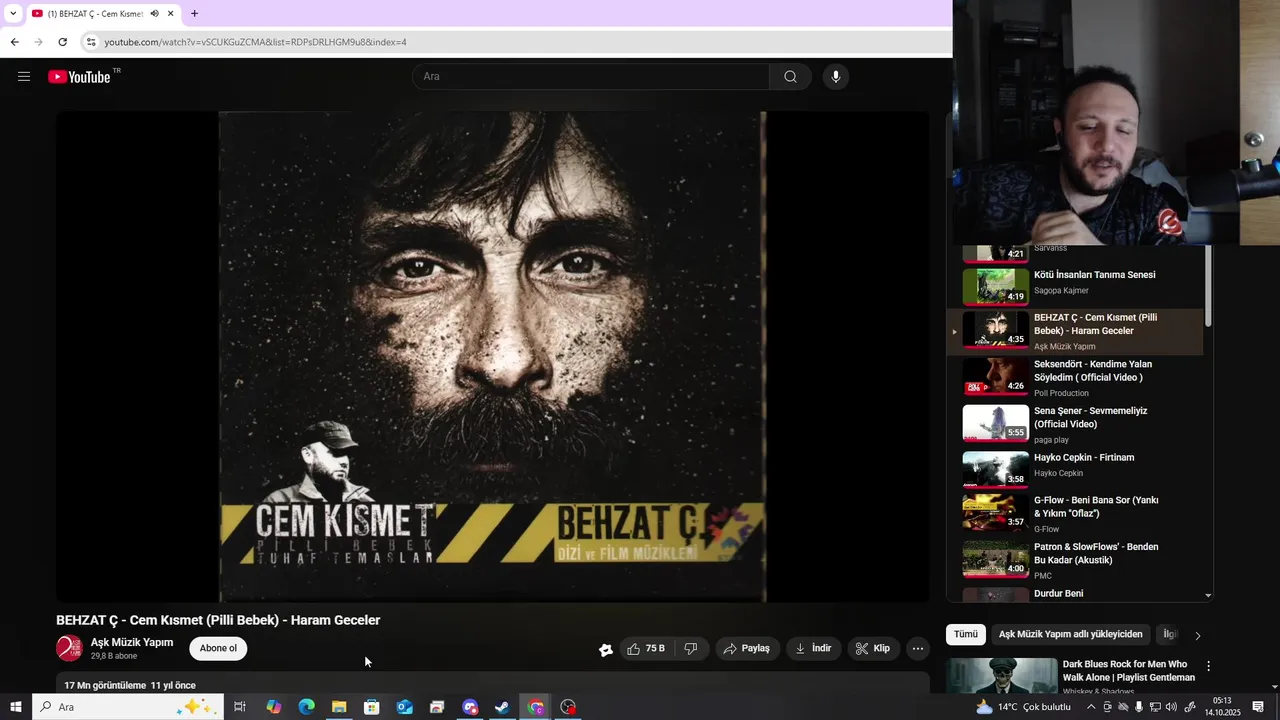Image resolution: width=1280 pixels, height=720 pixels.
Task: Open more actions three-dot menu under video
Action: pyautogui.click(x=918, y=648)
